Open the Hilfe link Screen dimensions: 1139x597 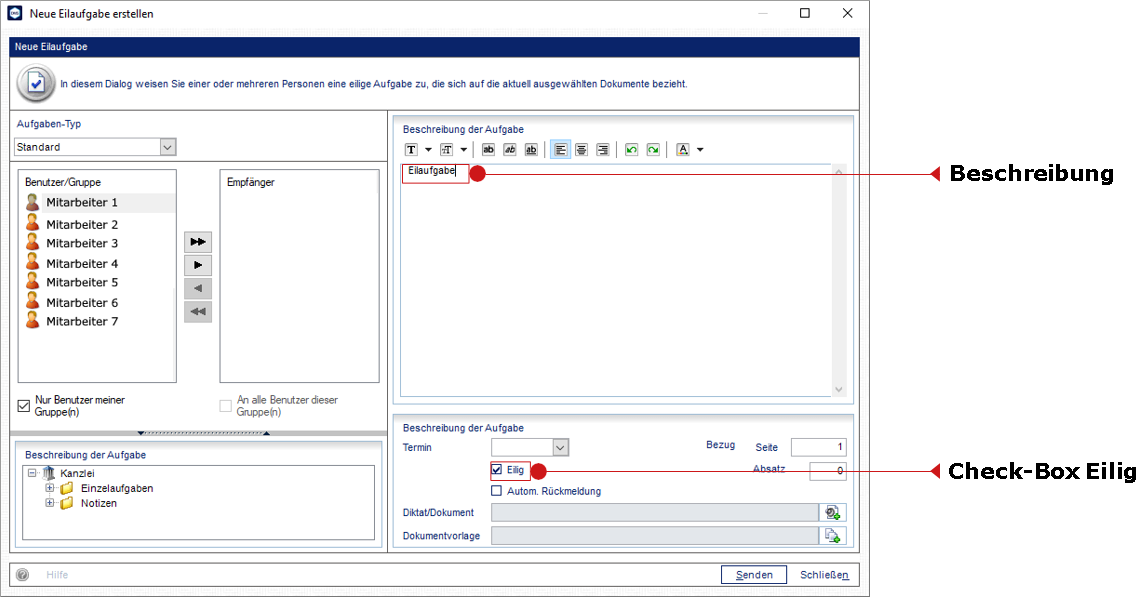tap(57, 574)
